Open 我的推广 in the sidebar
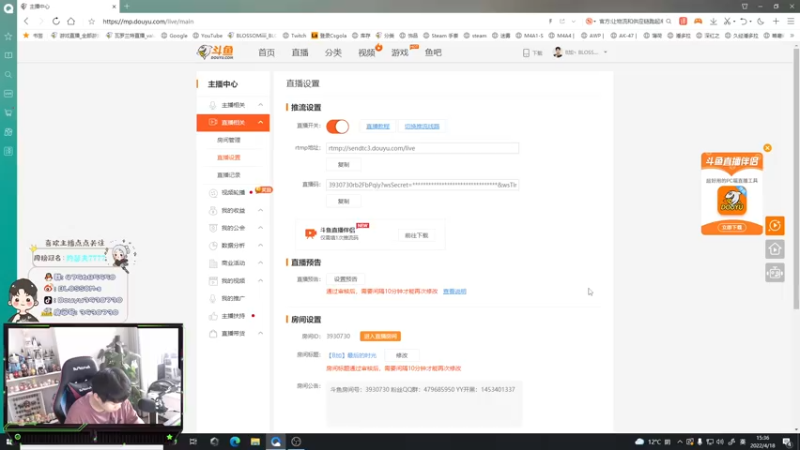 point(233,298)
